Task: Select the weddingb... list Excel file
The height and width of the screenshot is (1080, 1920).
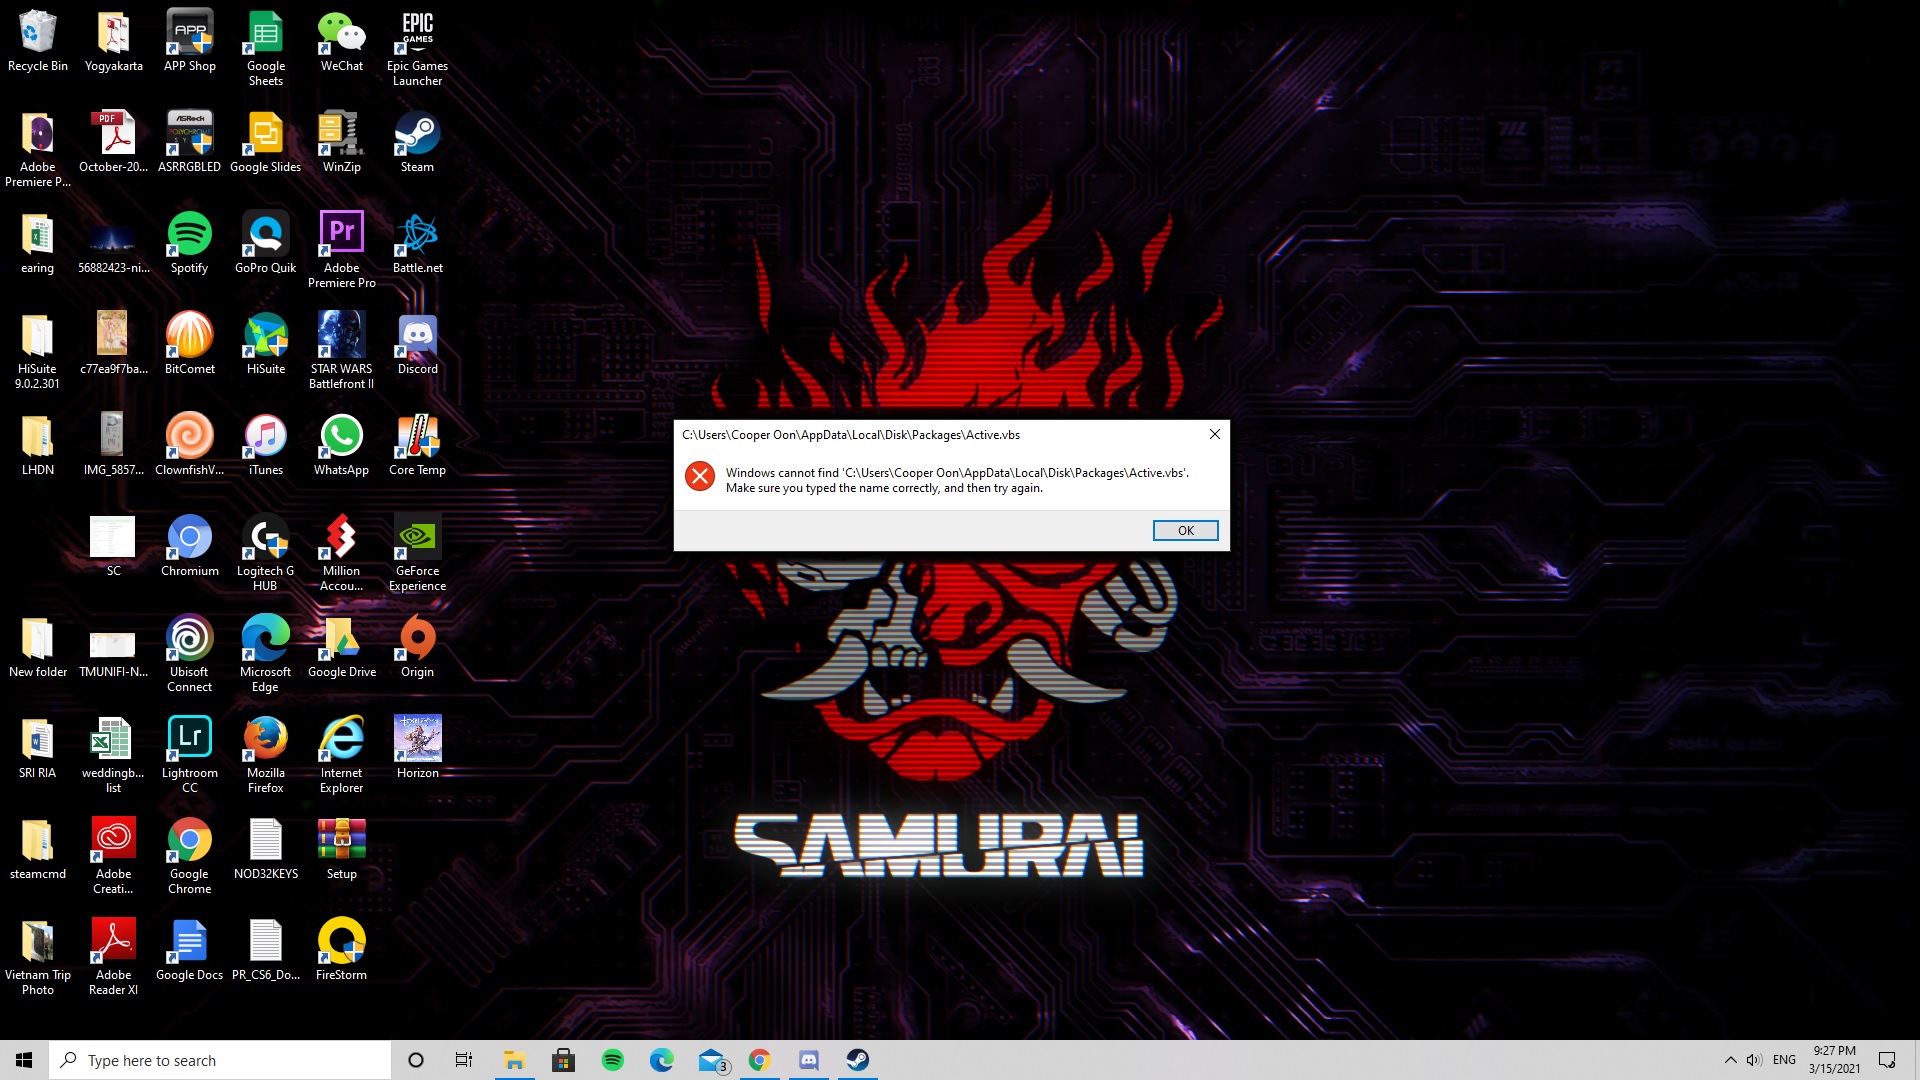Action: click(113, 756)
